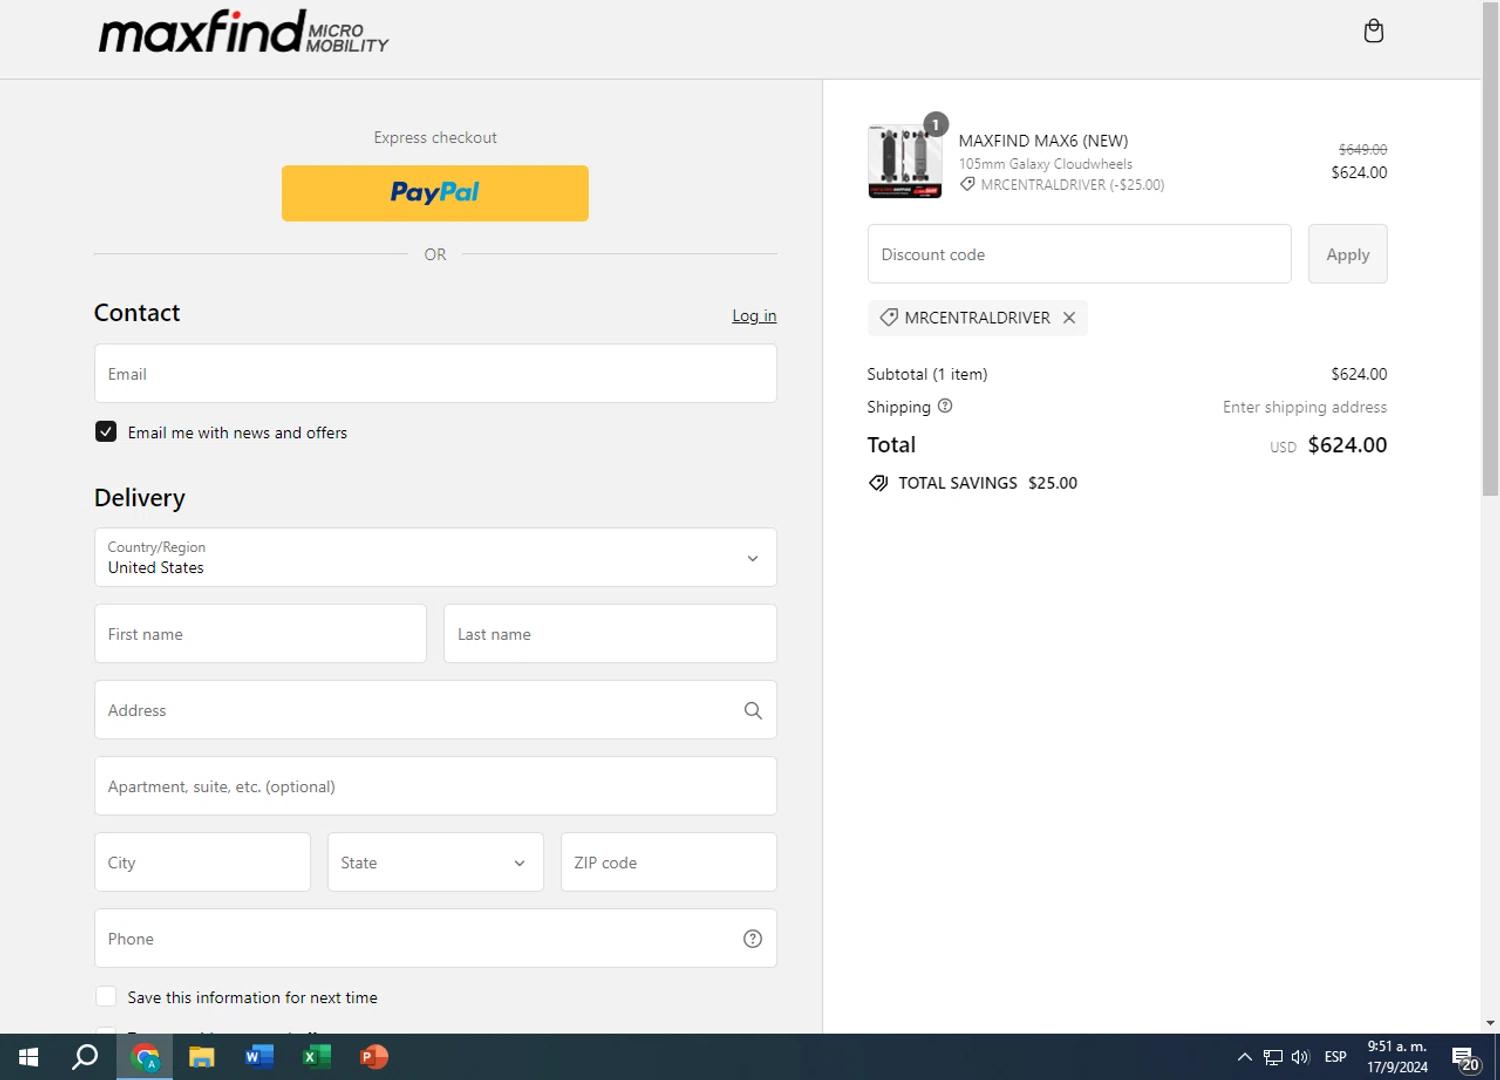1500x1080 pixels.
Task: Open the Country/Region dropdown
Action: pyautogui.click(x=435, y=558)
